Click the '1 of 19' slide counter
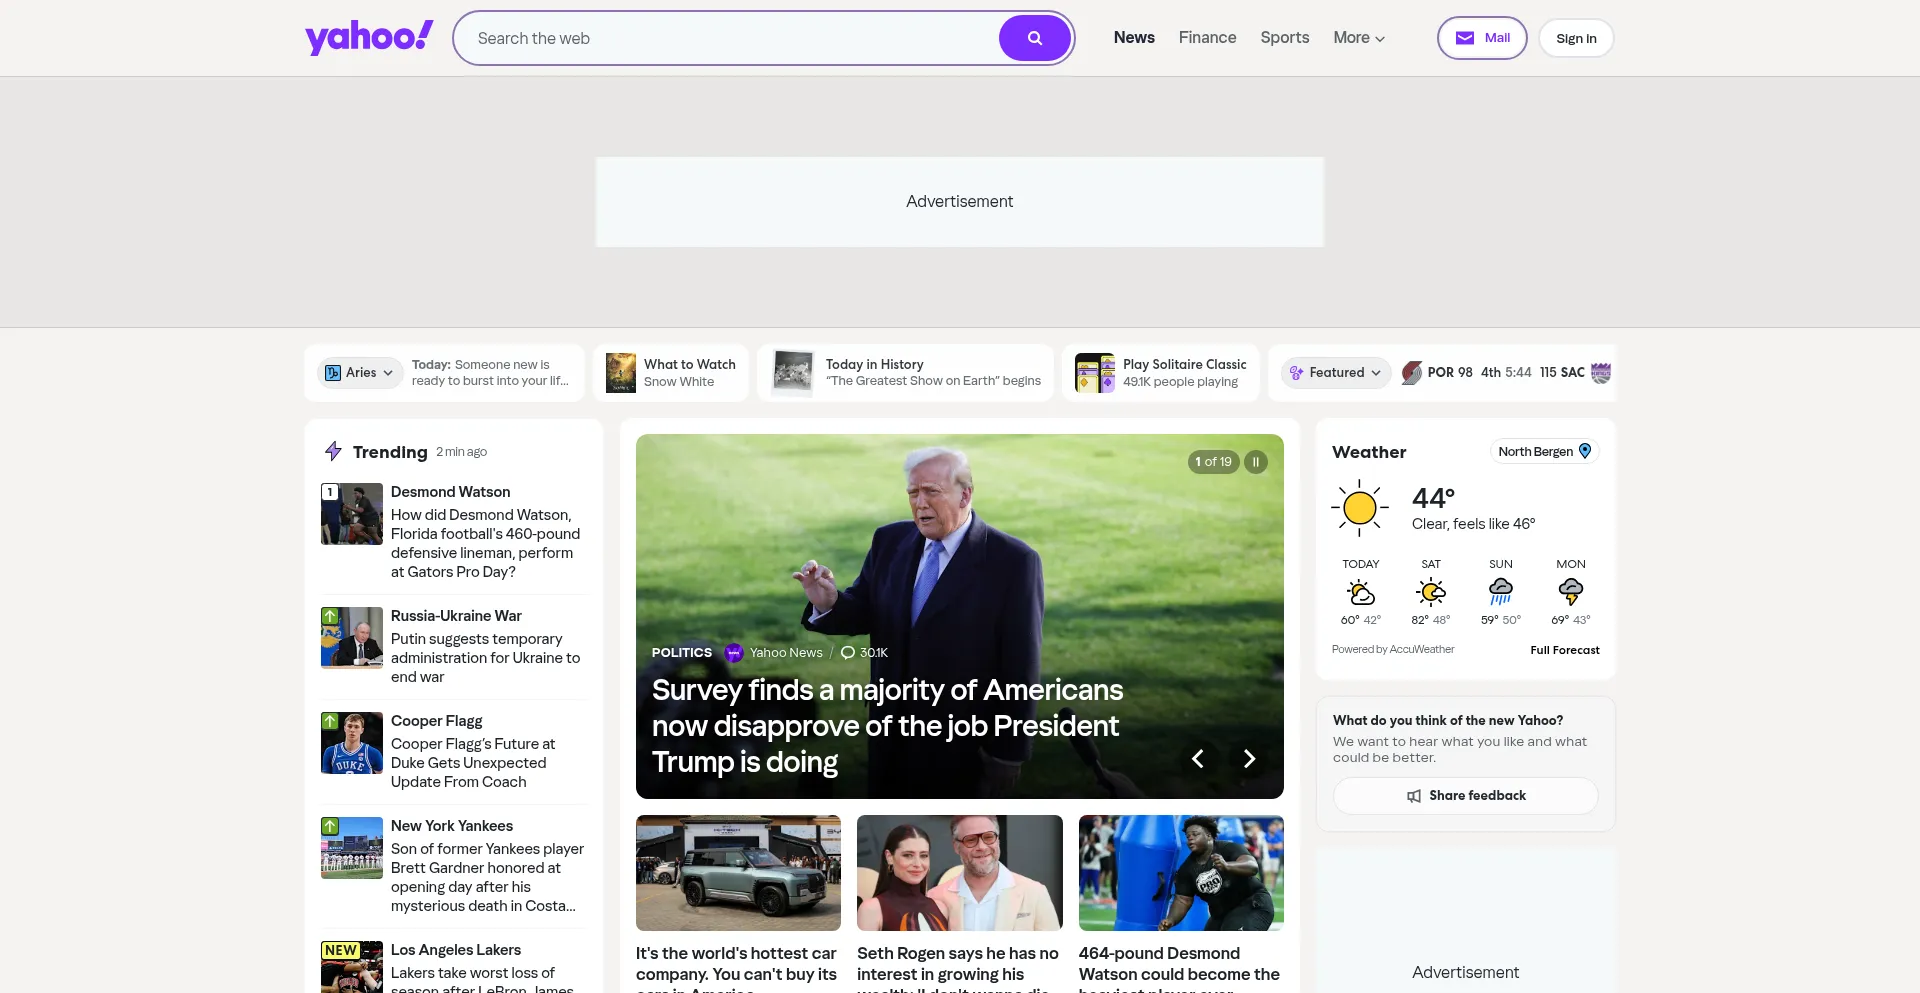Viewport: 1920px width, 993px height. click(1214, 462)
